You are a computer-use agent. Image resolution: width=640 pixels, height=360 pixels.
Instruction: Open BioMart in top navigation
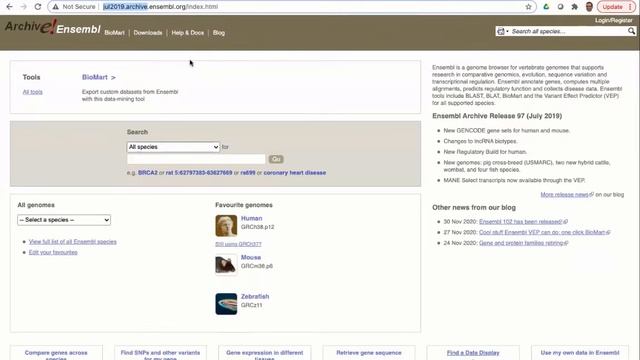(114, 33)
